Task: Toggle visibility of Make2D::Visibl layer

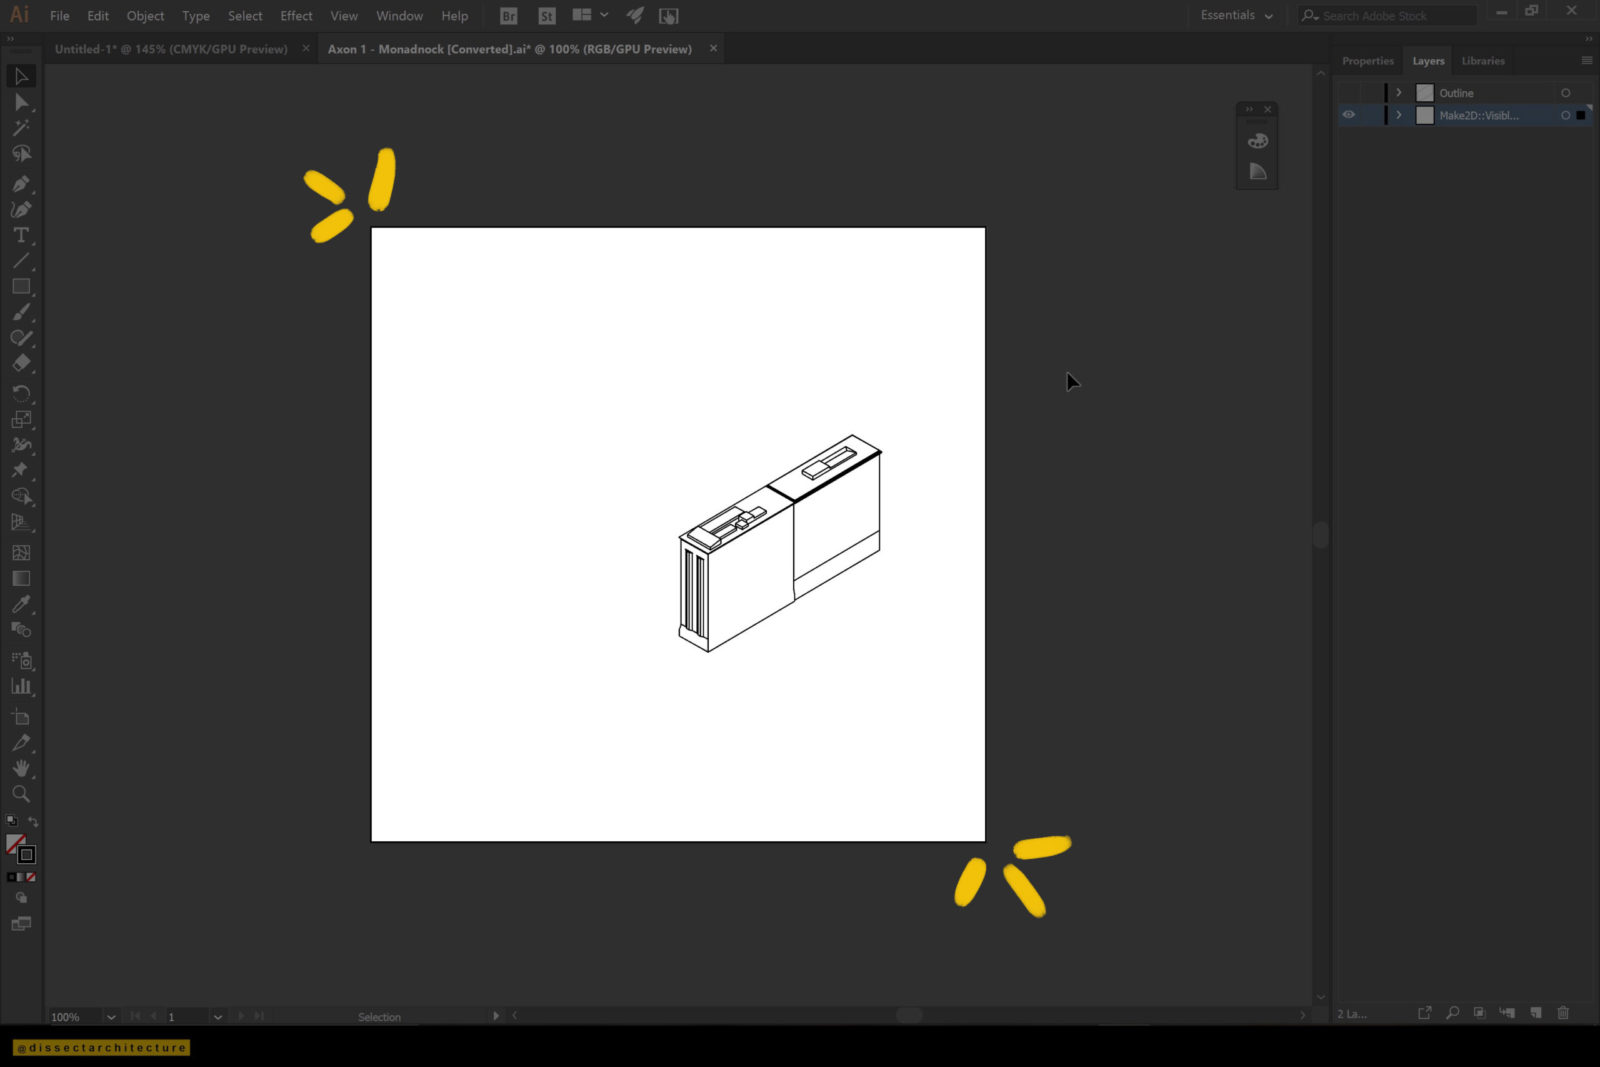Action: coord(1349,115)
